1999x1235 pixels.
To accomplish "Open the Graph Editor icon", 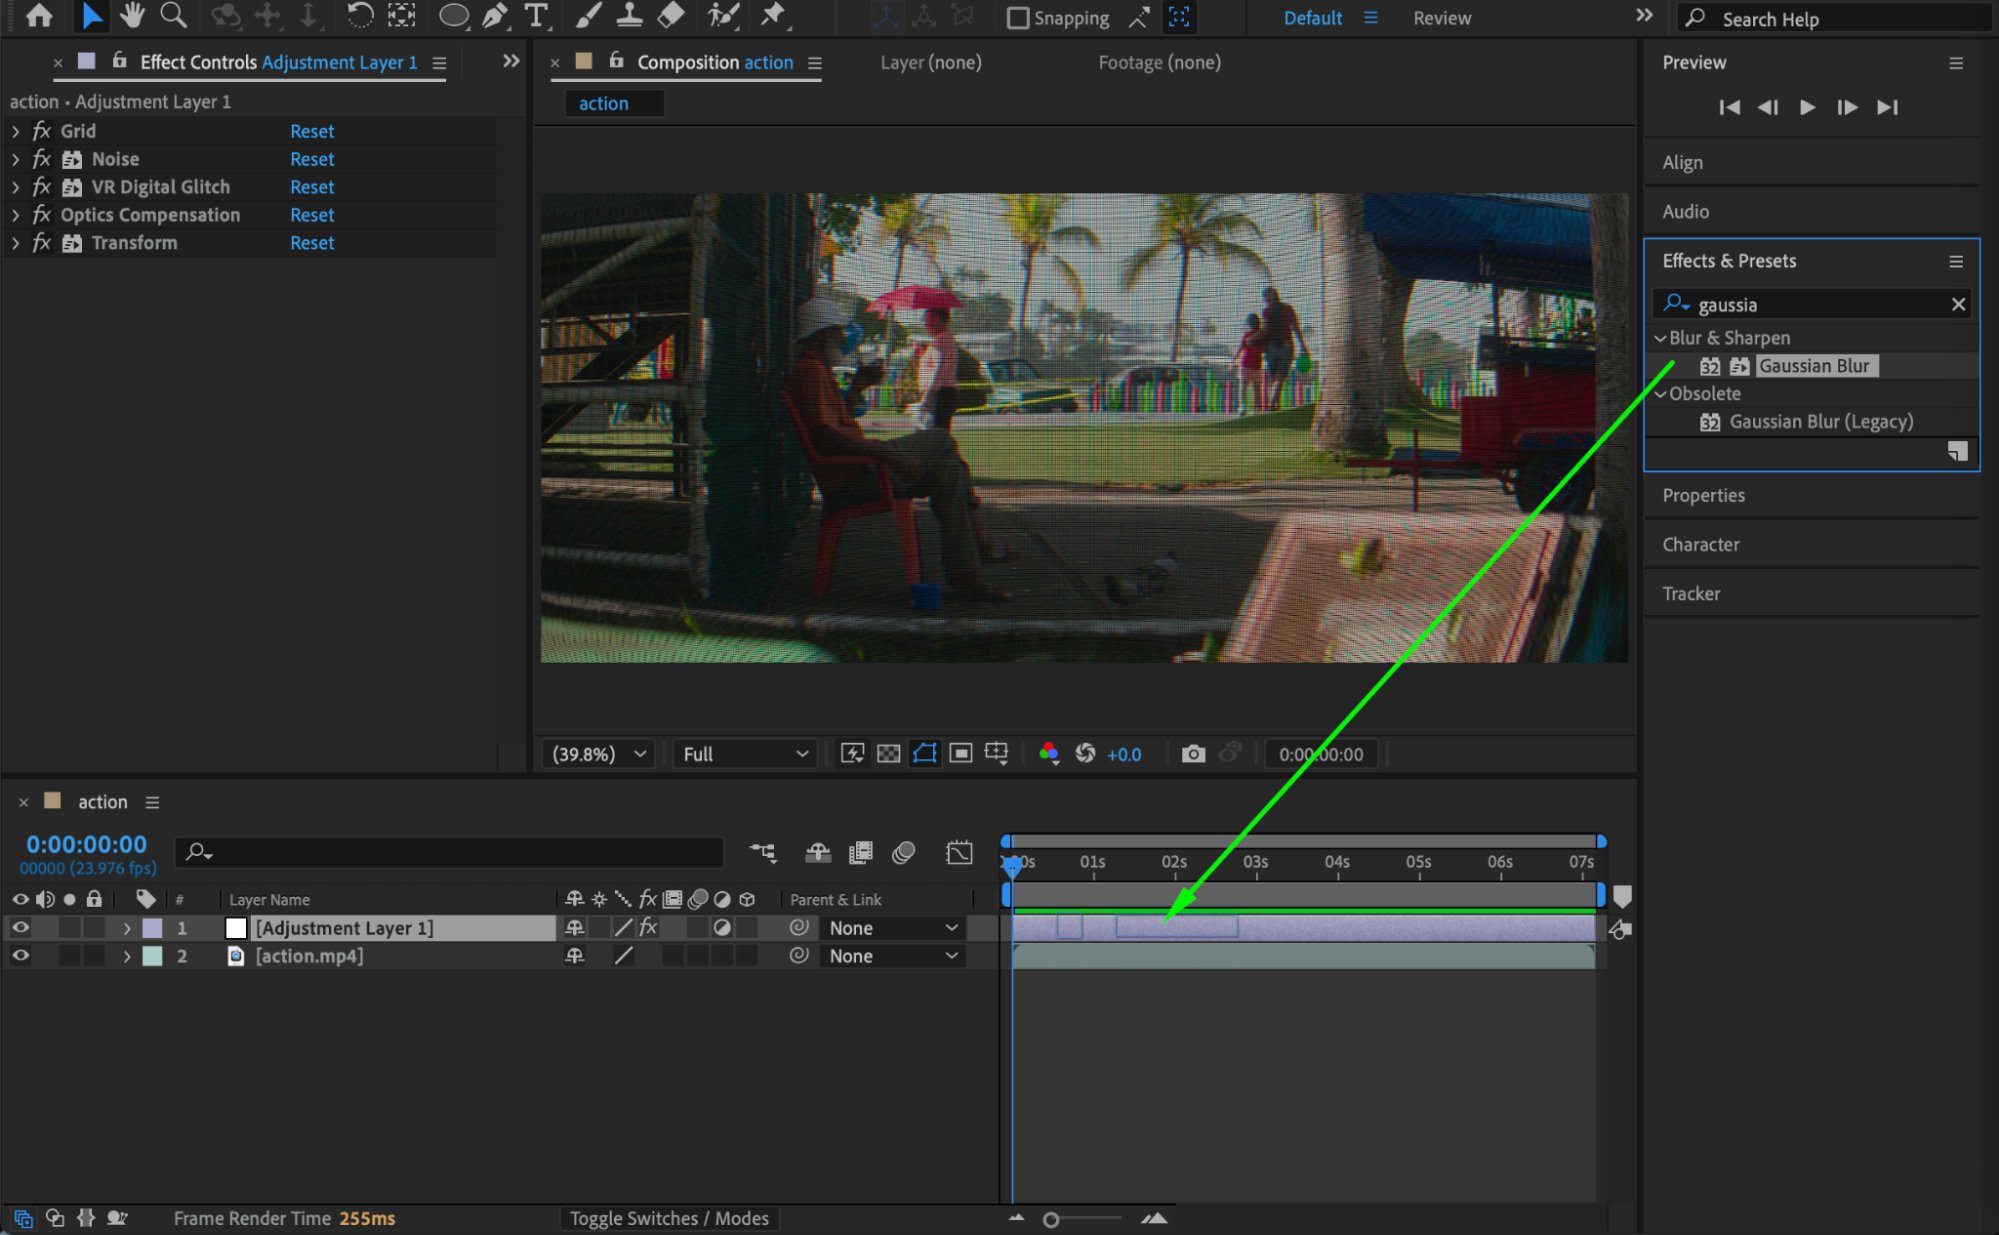I will (959, 852).
